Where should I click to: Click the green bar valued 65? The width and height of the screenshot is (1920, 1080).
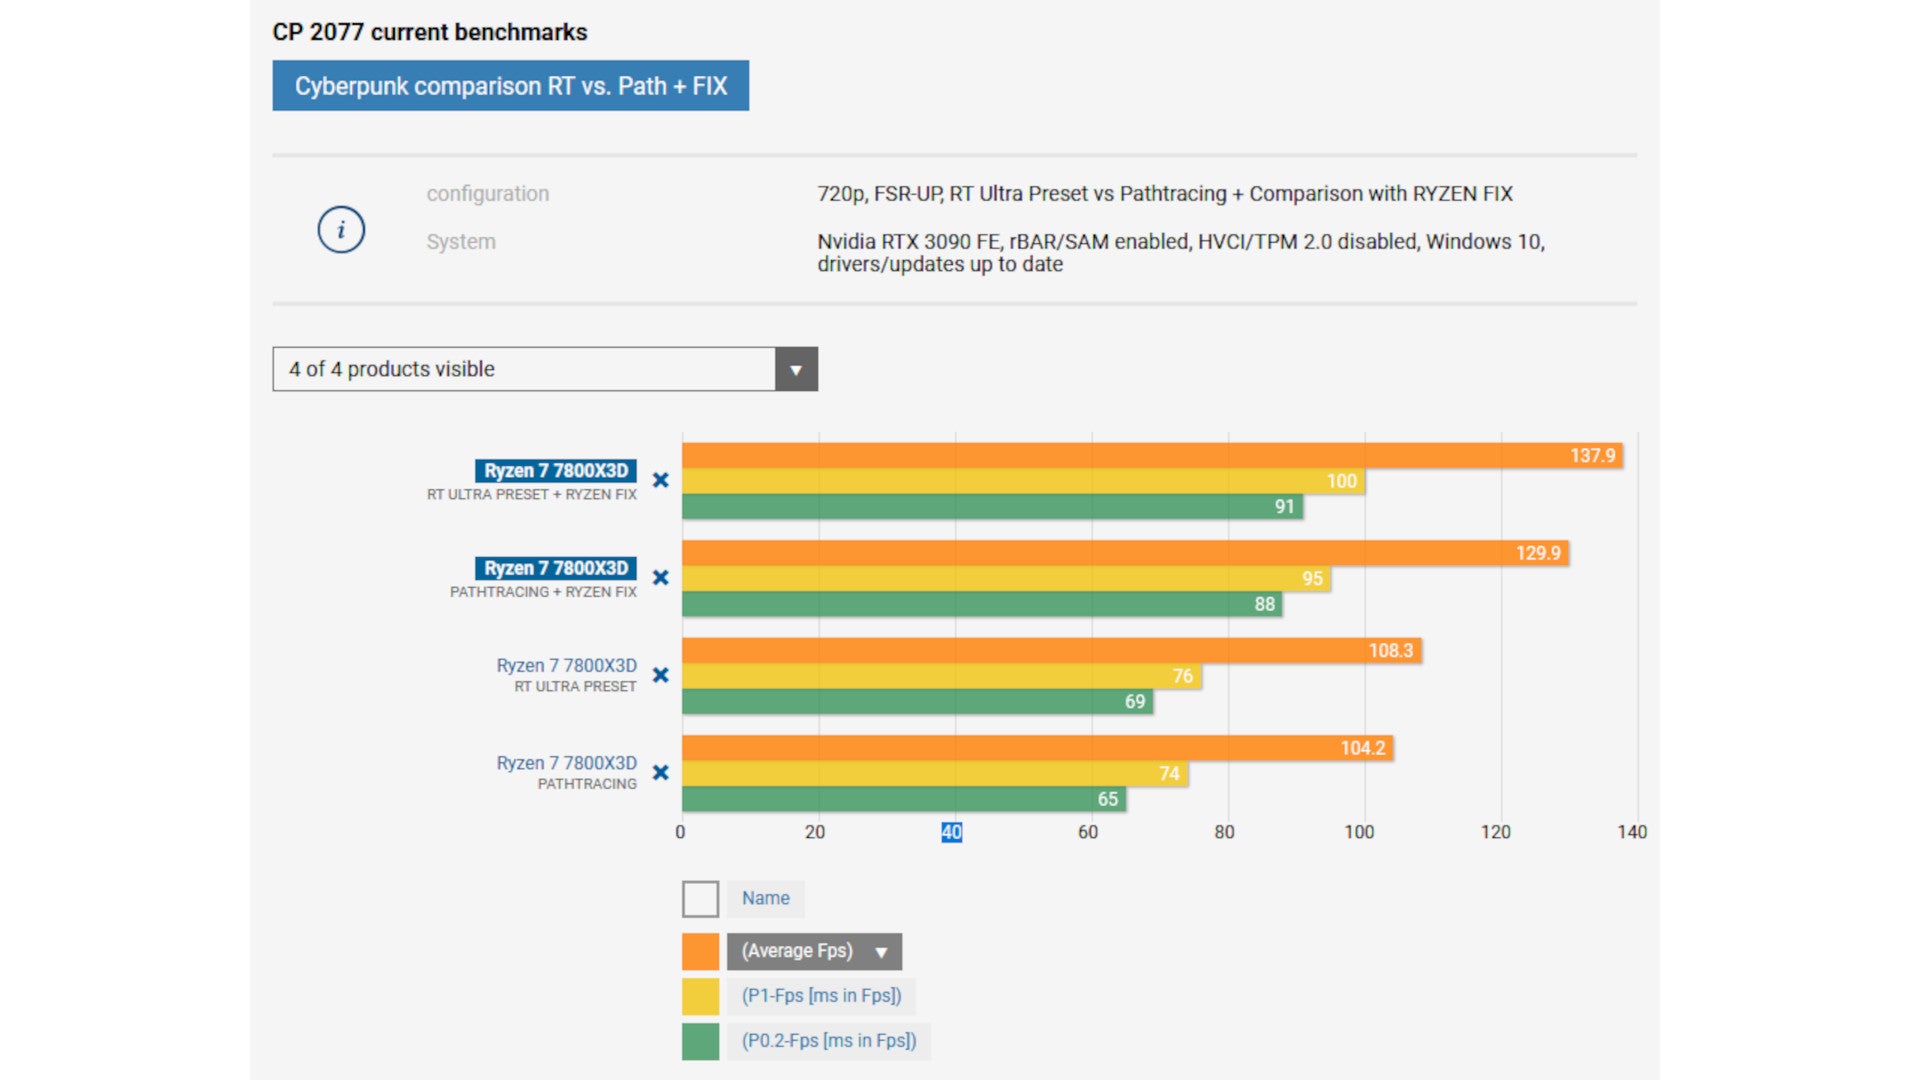[x=904, y=799]
